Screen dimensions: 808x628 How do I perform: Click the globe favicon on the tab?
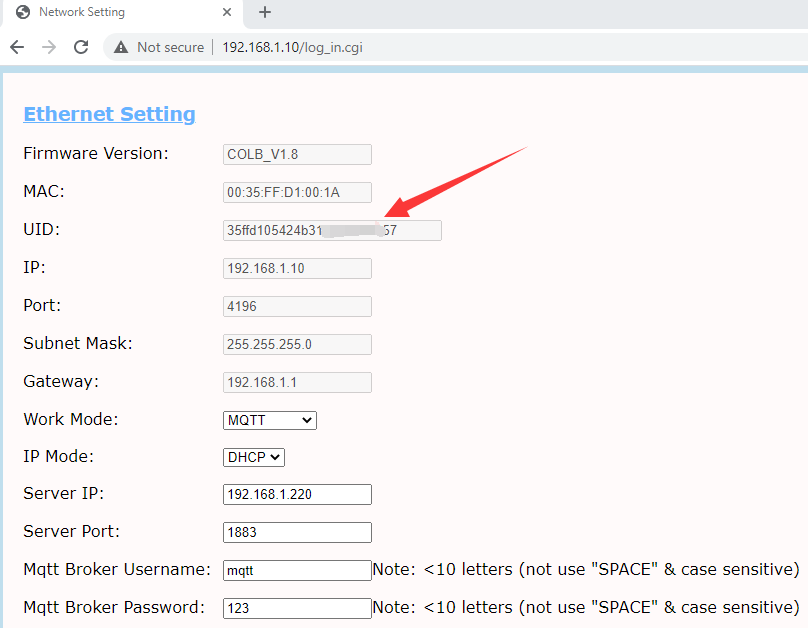coord(23,13)
